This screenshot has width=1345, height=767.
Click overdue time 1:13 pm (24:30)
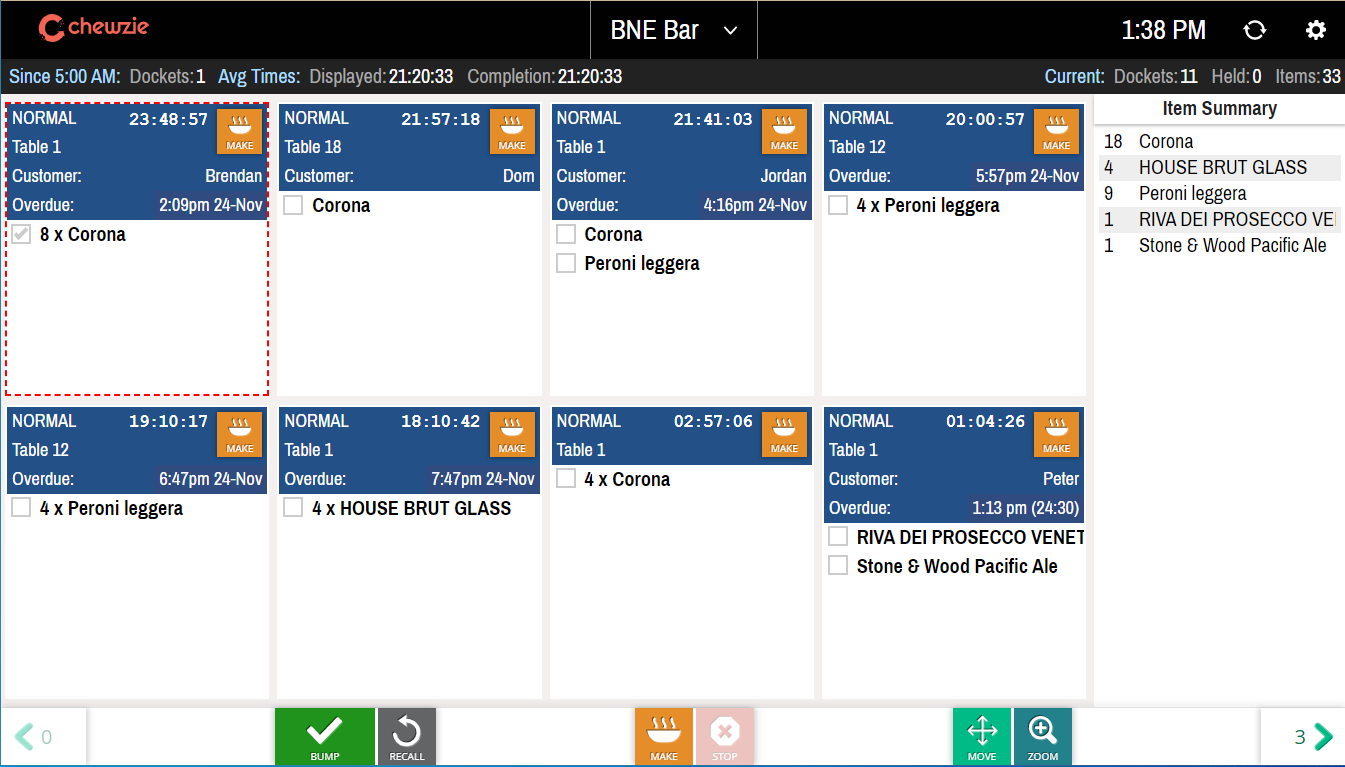(1026, 508)
